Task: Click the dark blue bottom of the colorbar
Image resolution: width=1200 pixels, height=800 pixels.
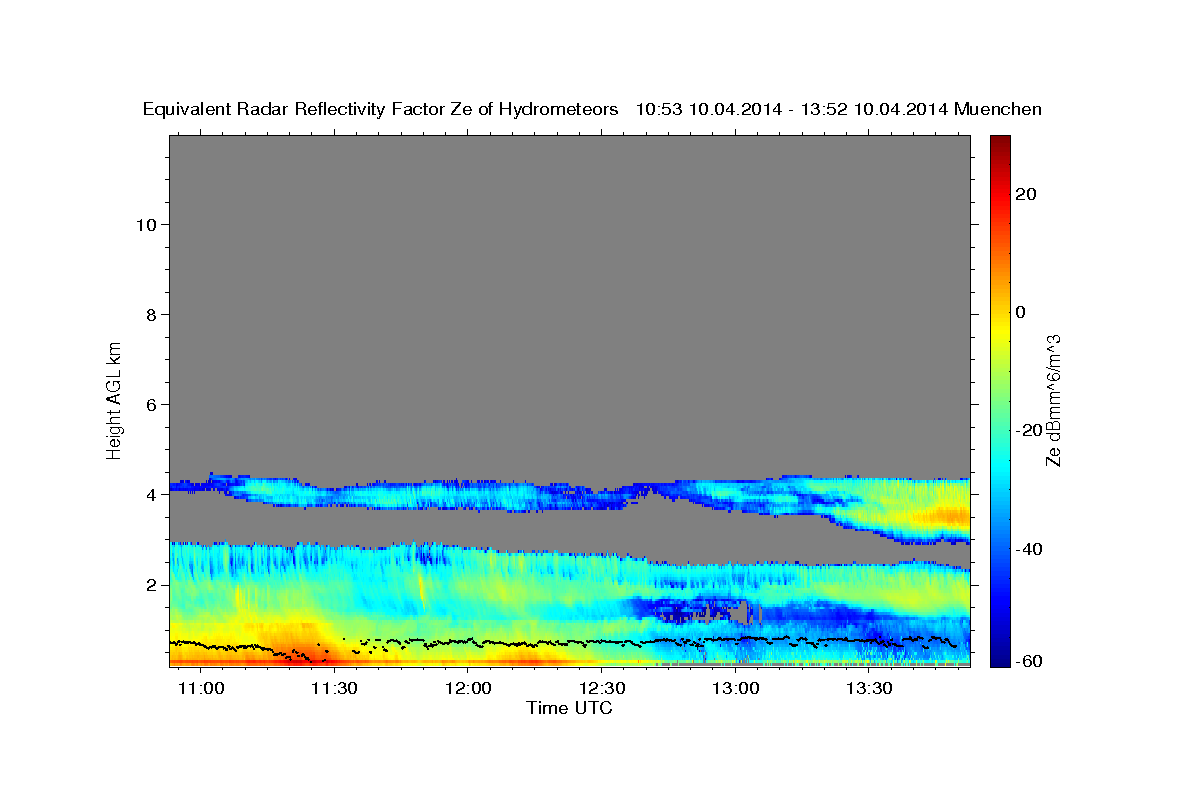Action: [x=998, y=655]
